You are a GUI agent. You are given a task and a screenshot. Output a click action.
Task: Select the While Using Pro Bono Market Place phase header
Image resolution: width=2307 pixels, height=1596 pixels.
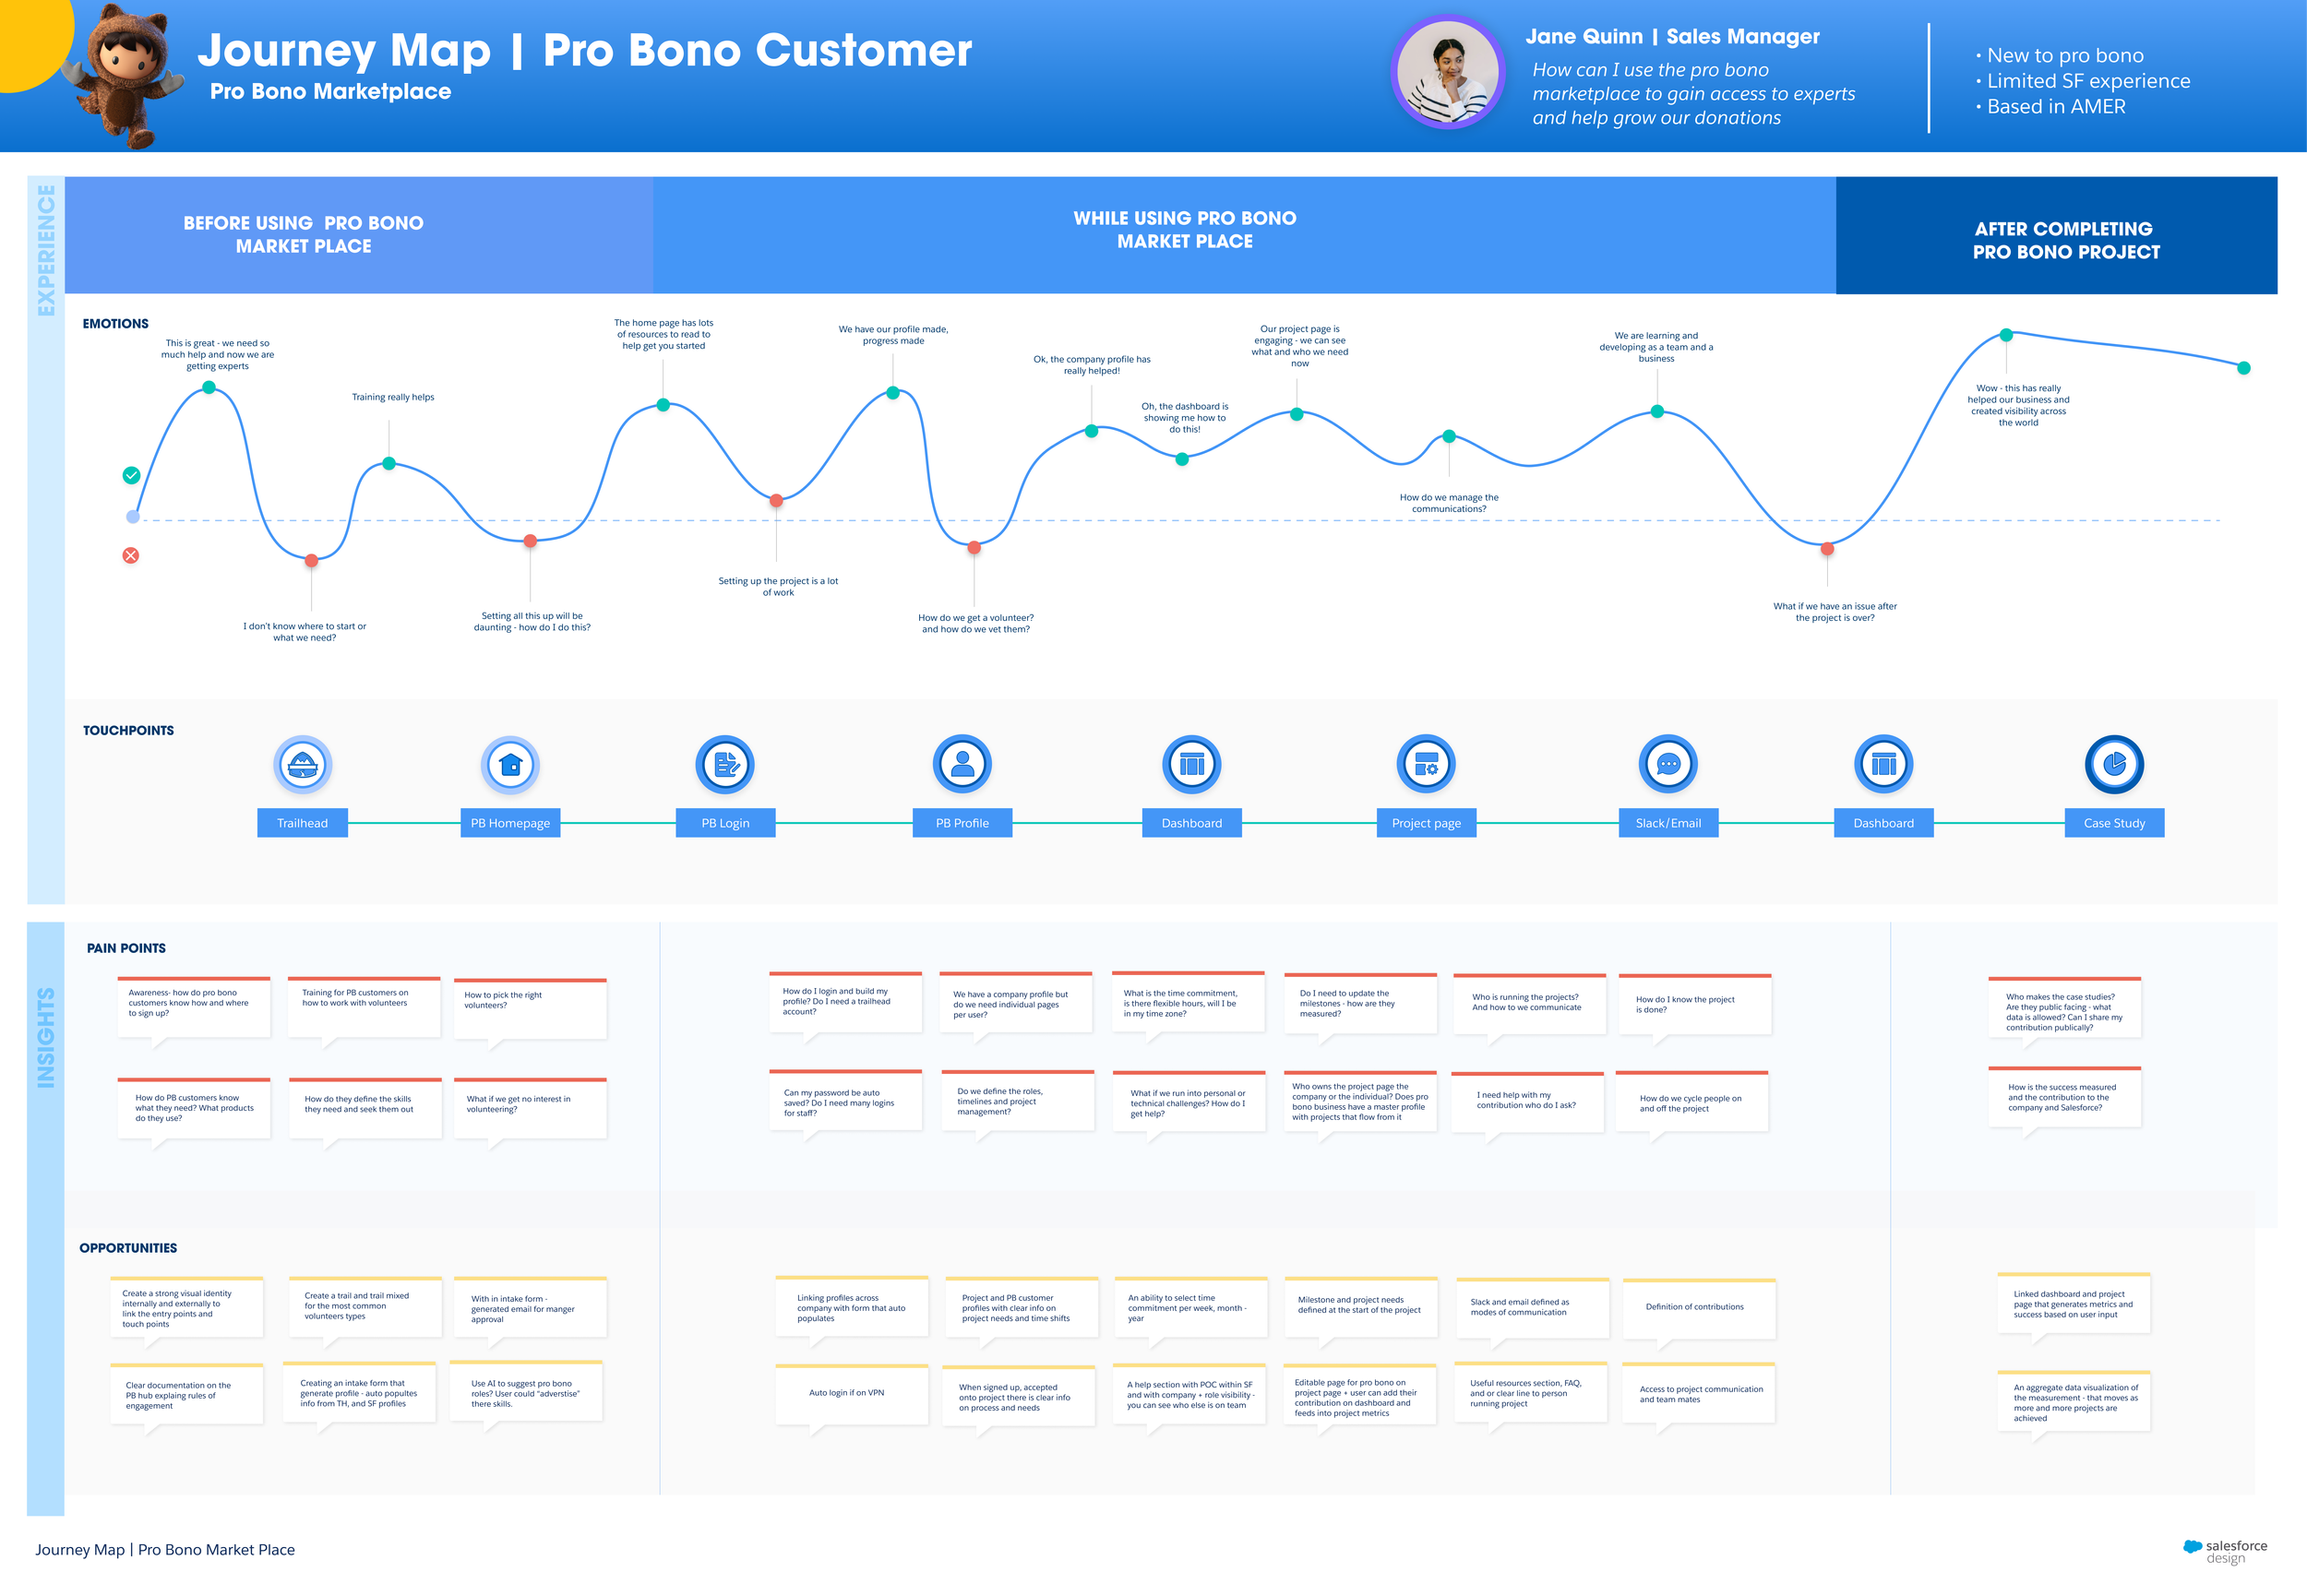pyautogui.click(x=1244, y=235)
